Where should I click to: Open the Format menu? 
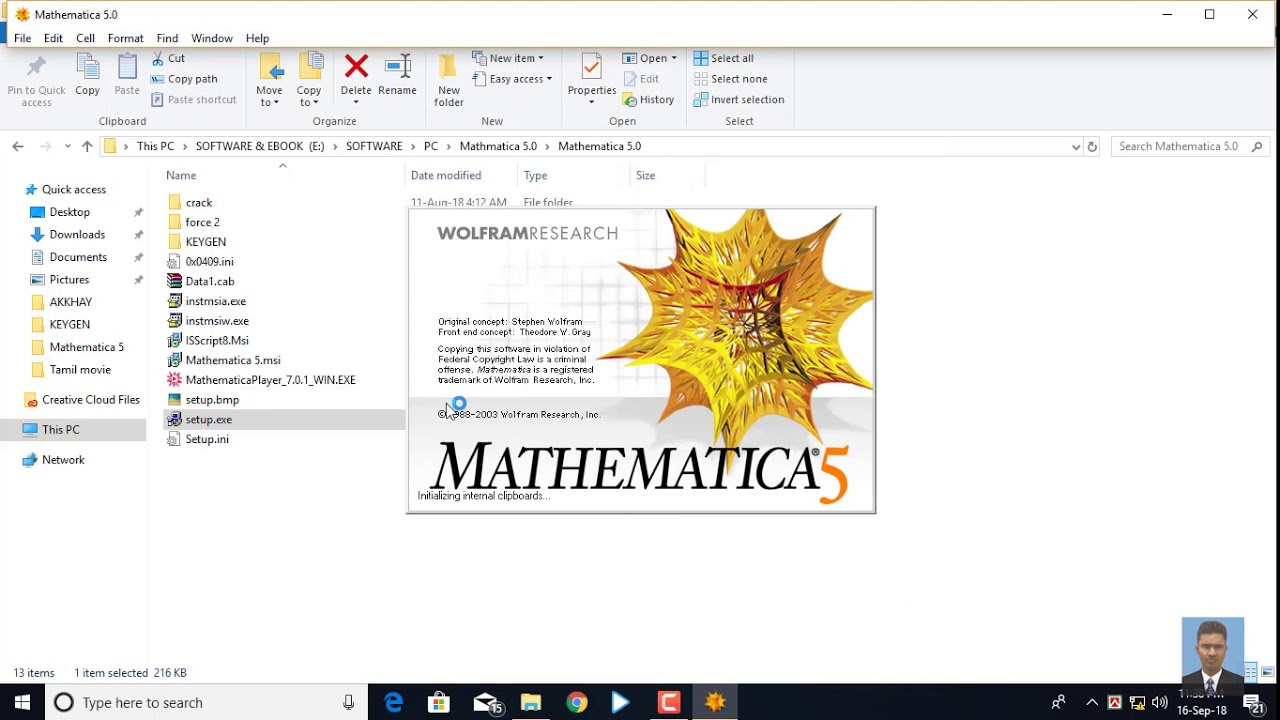(x=125, y=38)
